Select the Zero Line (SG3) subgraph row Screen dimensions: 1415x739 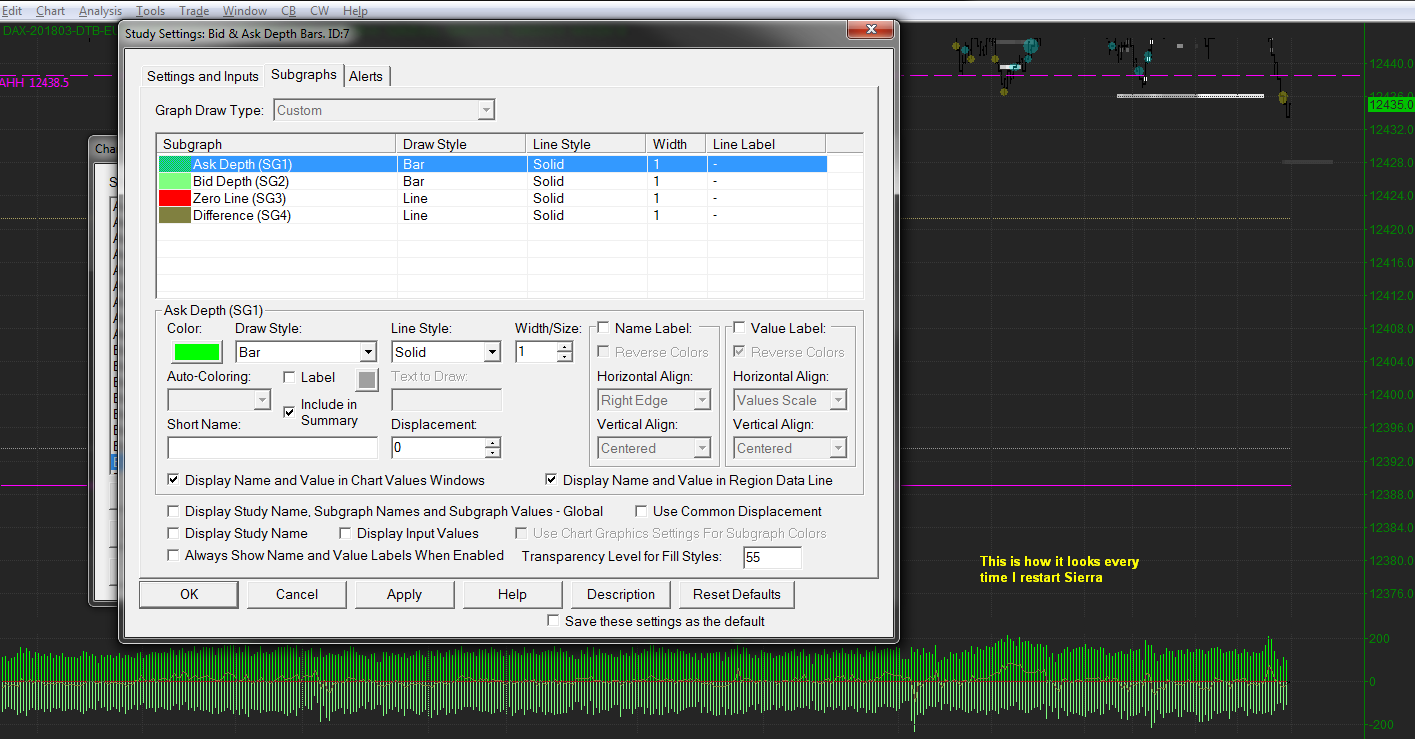click(241, 198)
